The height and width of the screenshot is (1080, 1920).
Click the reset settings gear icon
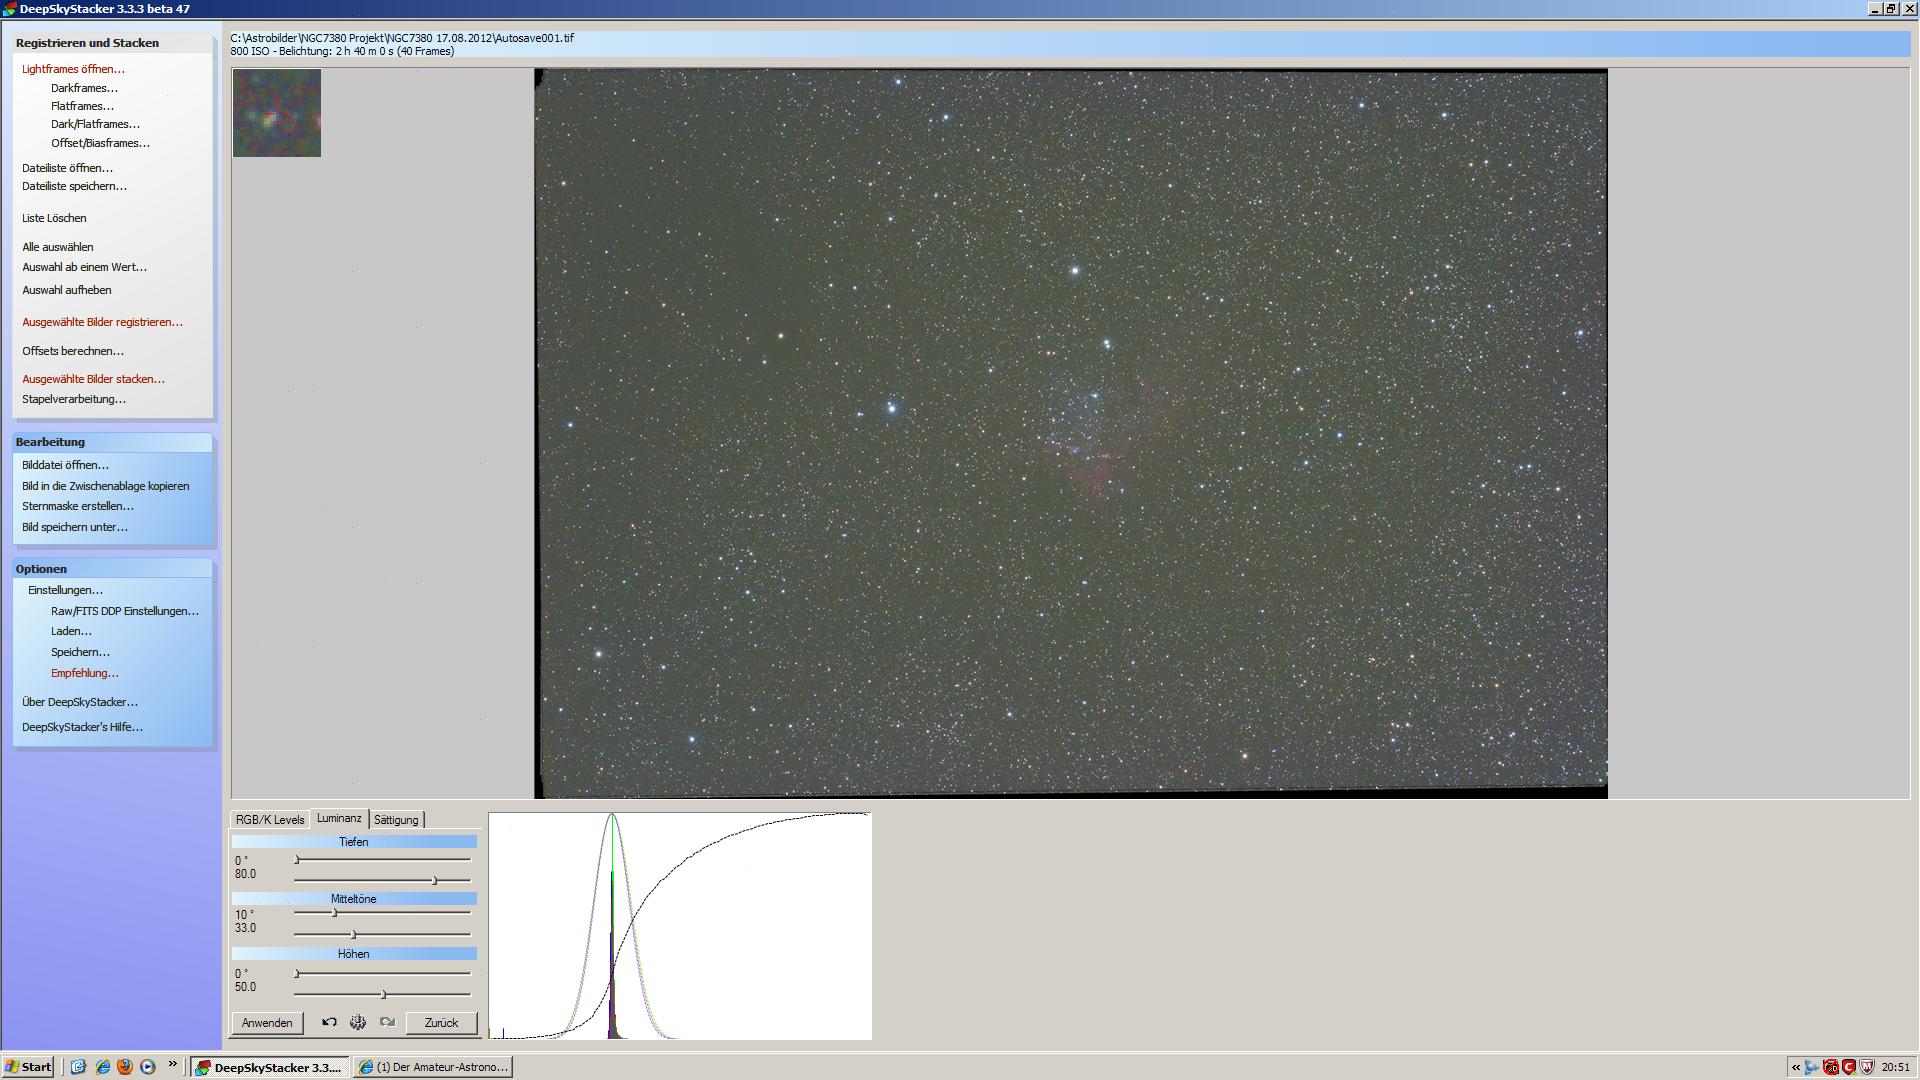click(358, 1022)
